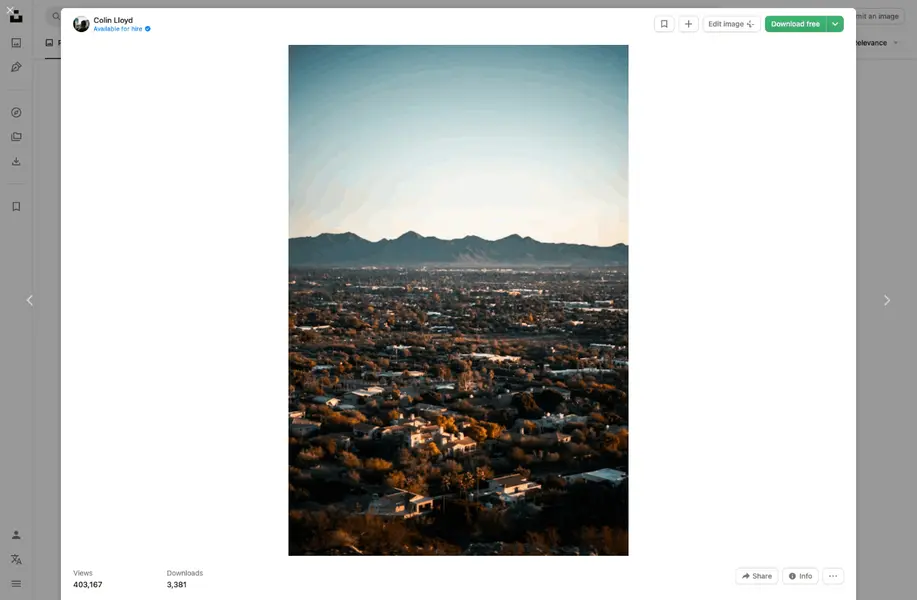Click the language translation icon

point(15,559)
